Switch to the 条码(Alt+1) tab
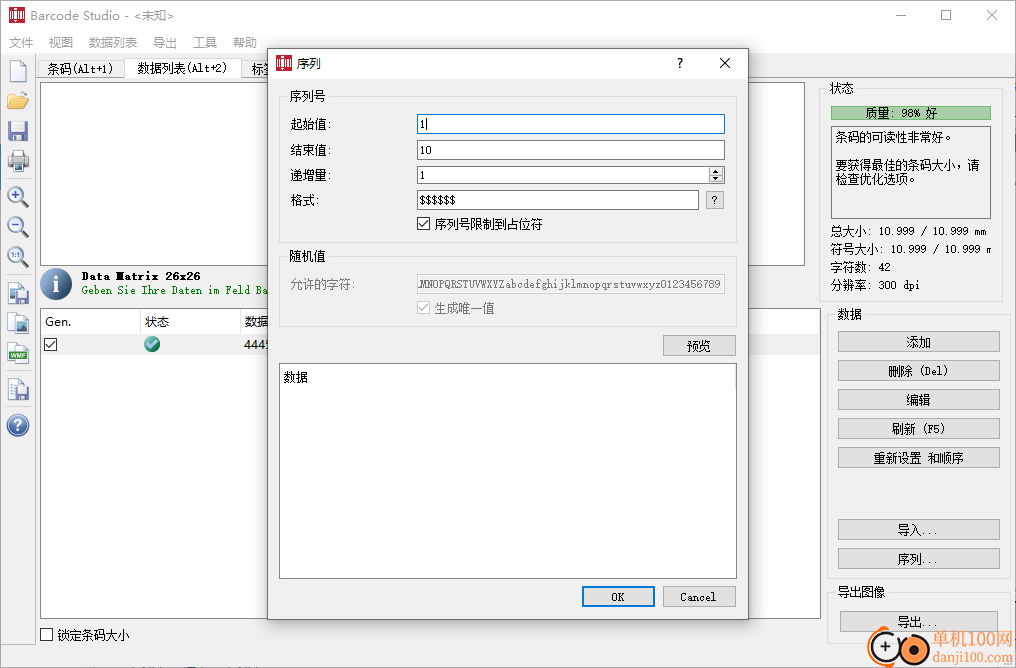Image resolution: width=1016 pixels, height=668 pixels. (80, 69)
